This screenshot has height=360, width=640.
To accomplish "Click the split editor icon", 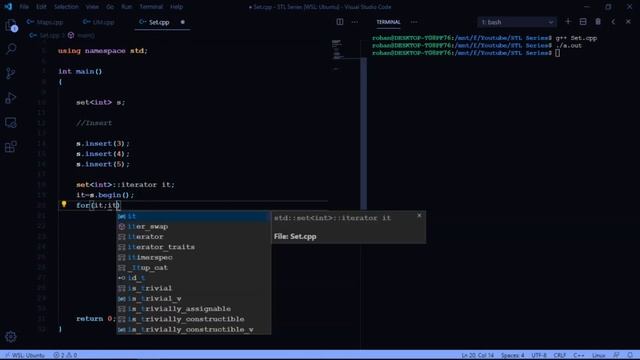I will tap(340, 22).
